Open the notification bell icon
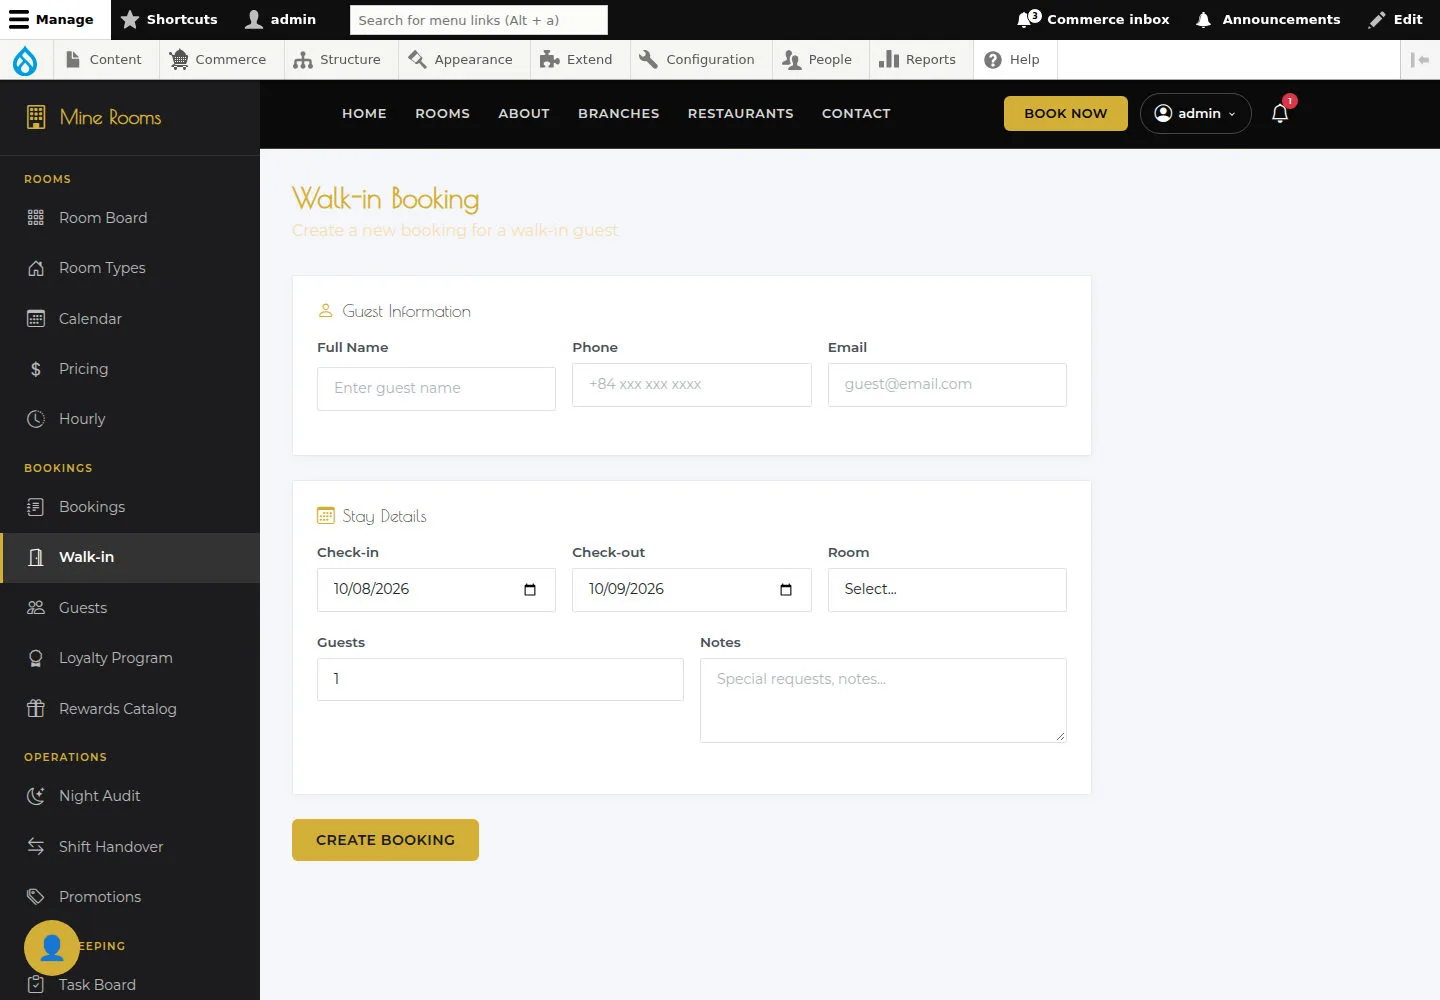The width and height of the screenshot is (1440, 1000). tap(1280, 113)
